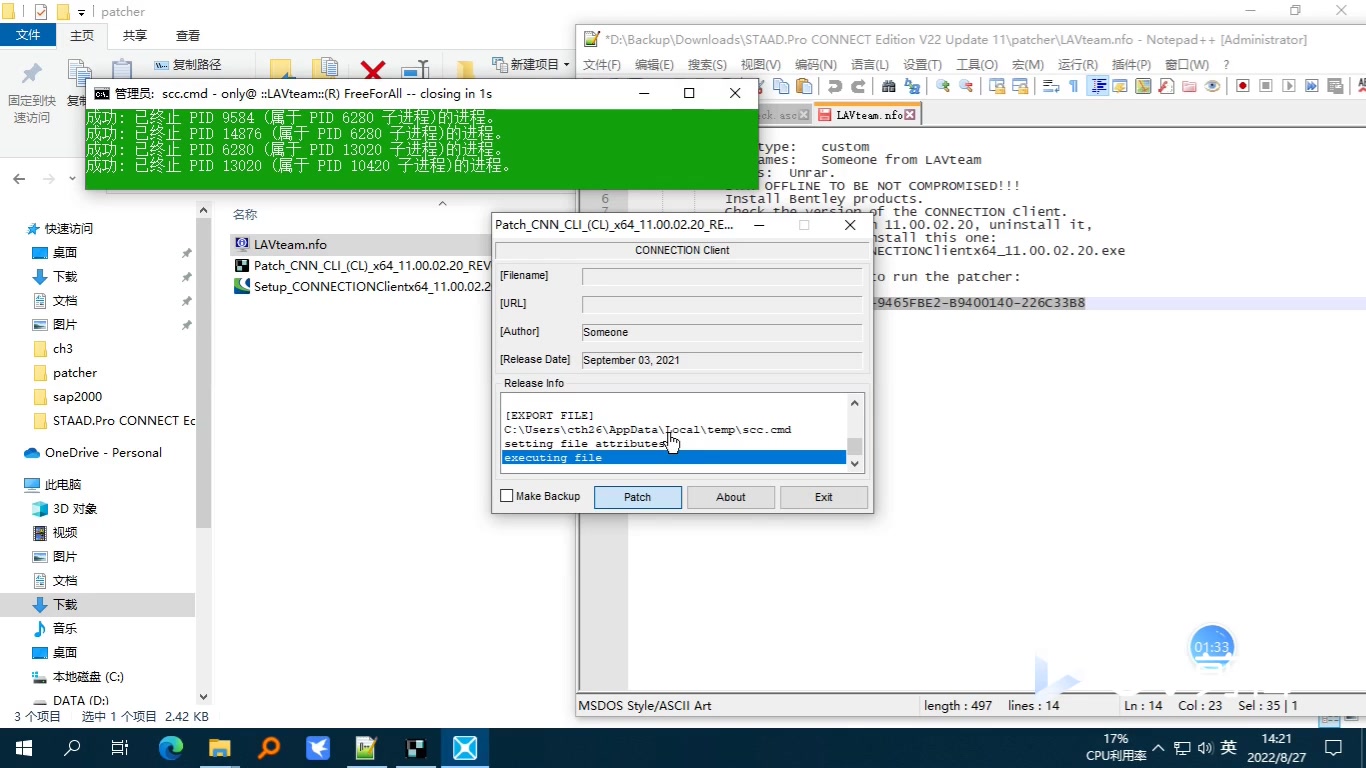Click the Patch button
This screenshot has width=1366, height=768.
click(x=638, y=497)
